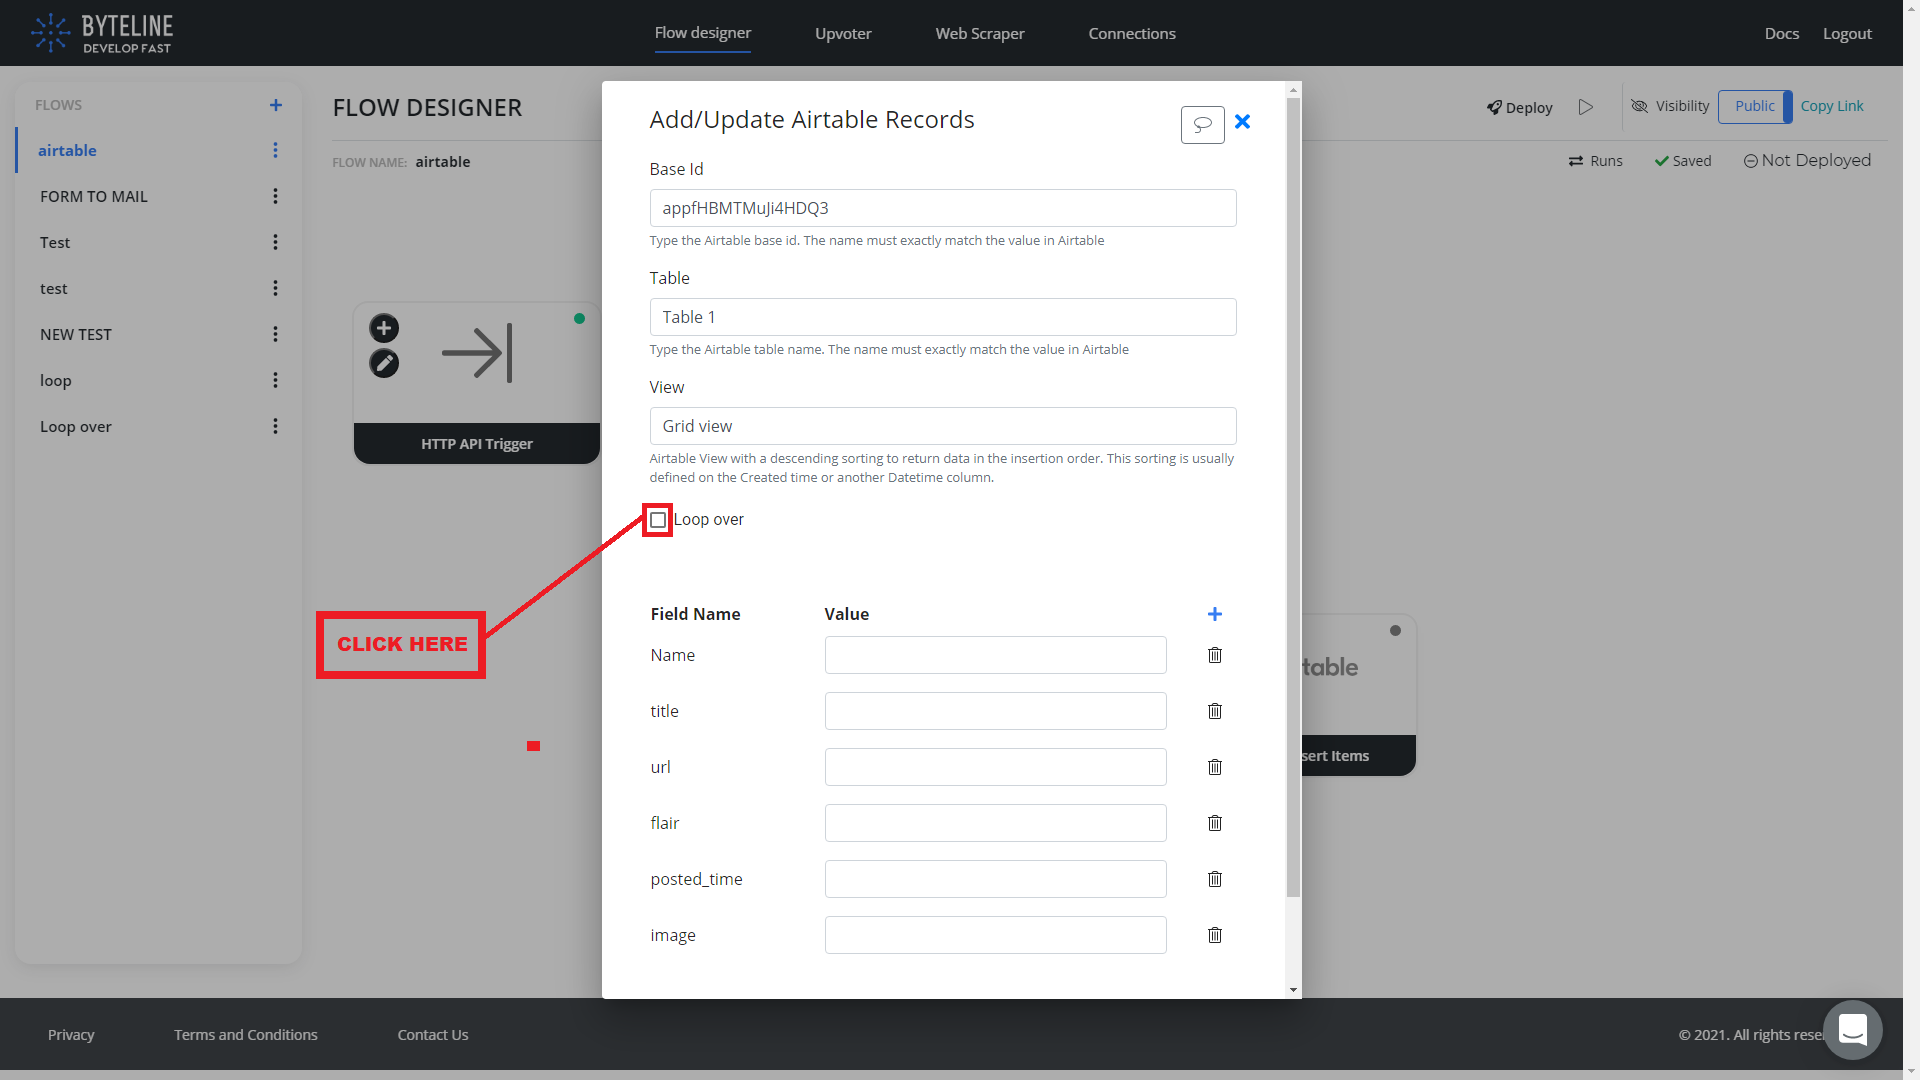Viewport: 1920px width, 1080px height.
Task: Close the Add/Update Airtable Records dialog
Action: pos(1243,121)
